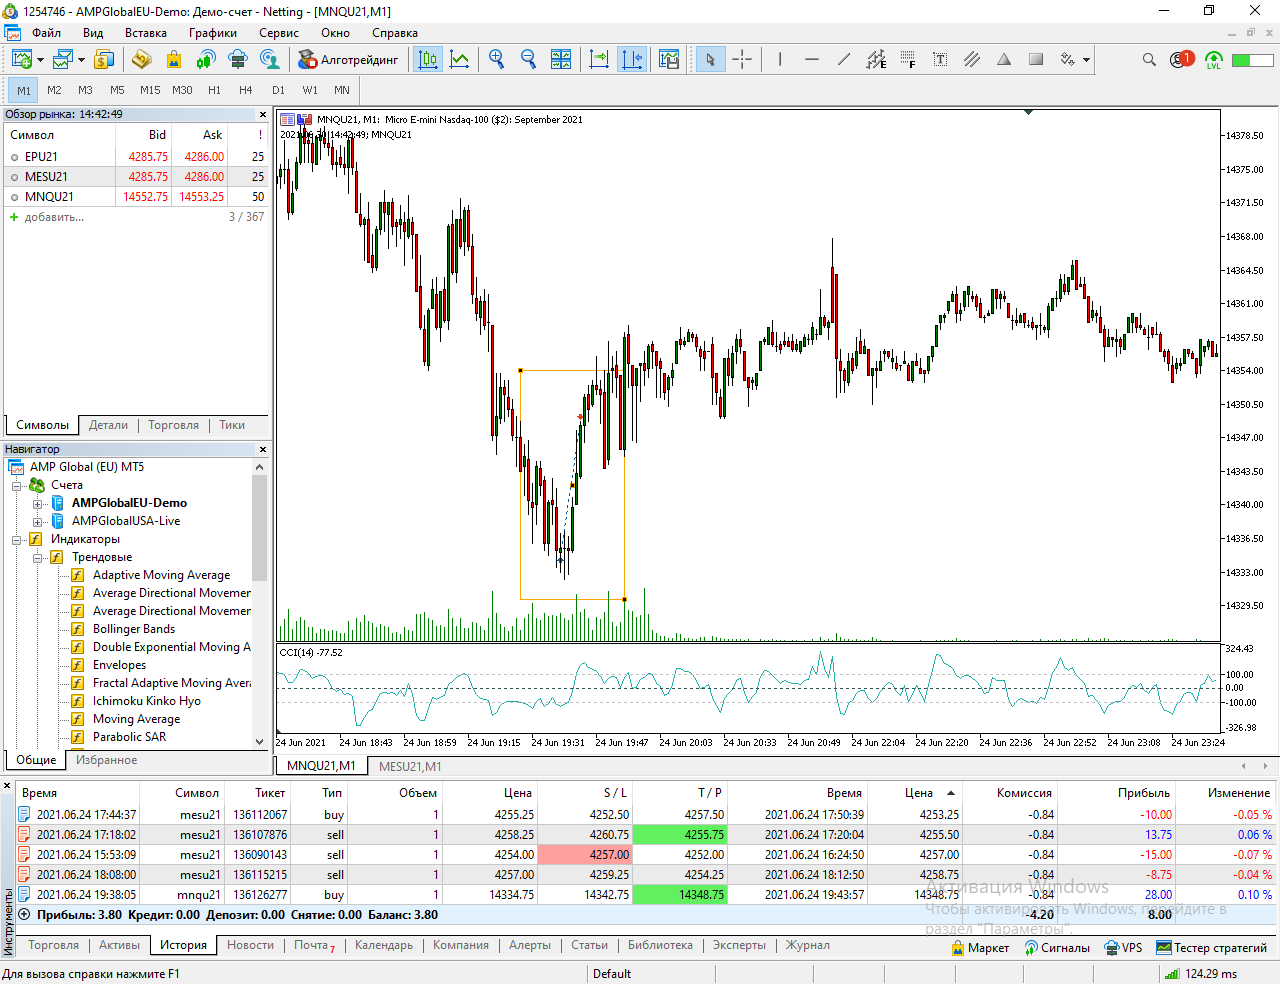Collapse the Трендовые indicators group

[38, 557]
